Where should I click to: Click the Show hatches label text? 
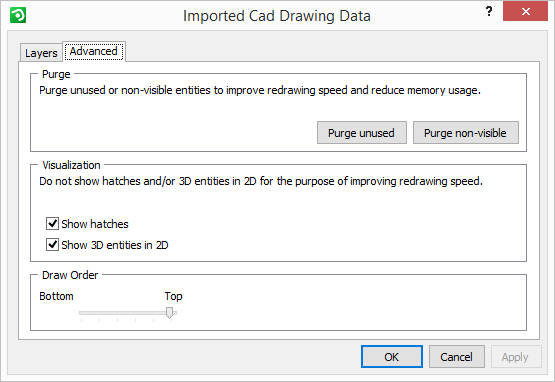coord(95,224)
